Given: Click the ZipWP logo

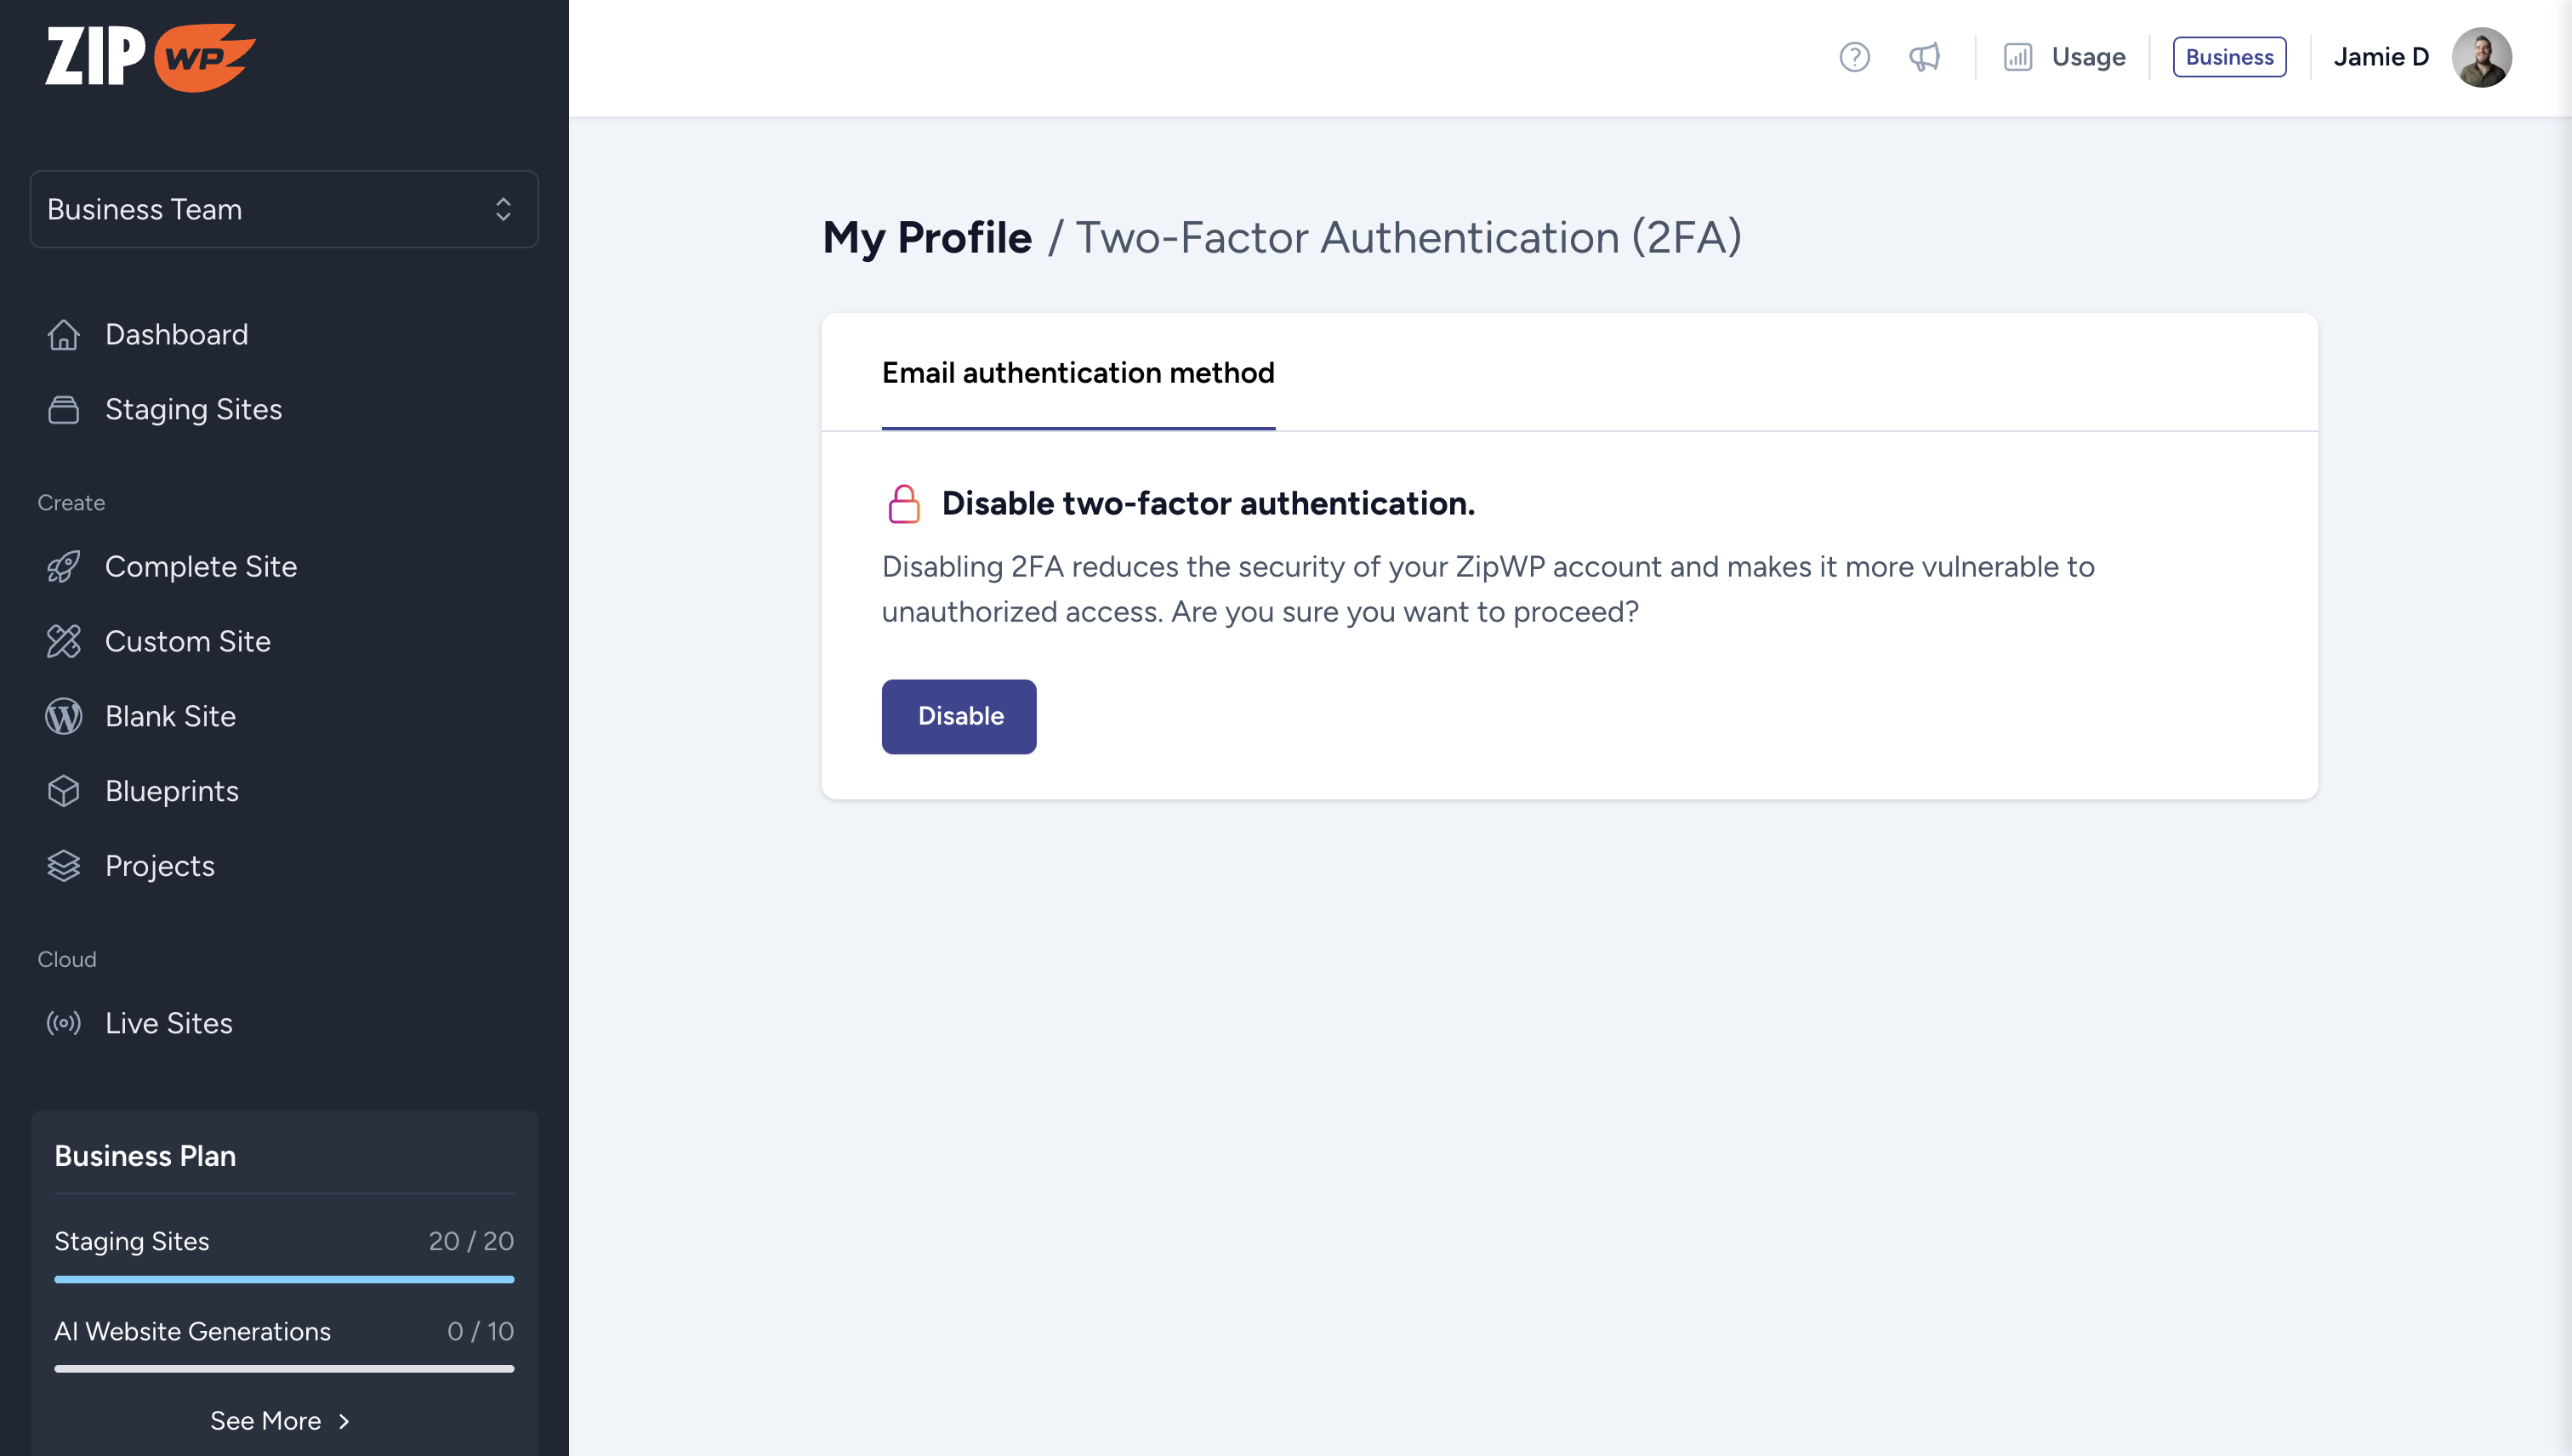Looking at the screenshot, I should pos(150,57).
